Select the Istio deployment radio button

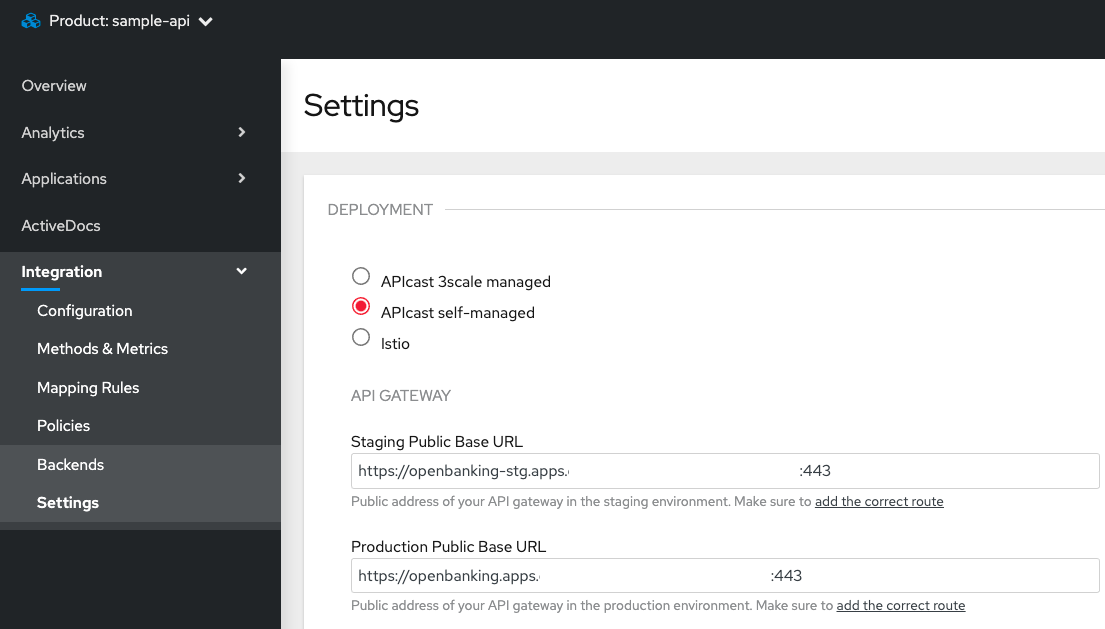(361, 338)
